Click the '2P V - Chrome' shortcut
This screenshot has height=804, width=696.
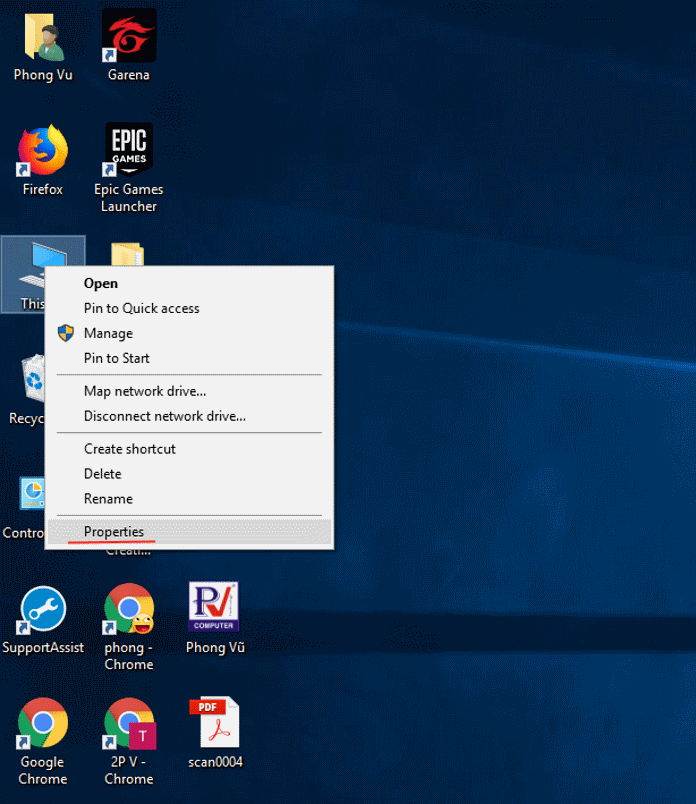coord(129,725)
